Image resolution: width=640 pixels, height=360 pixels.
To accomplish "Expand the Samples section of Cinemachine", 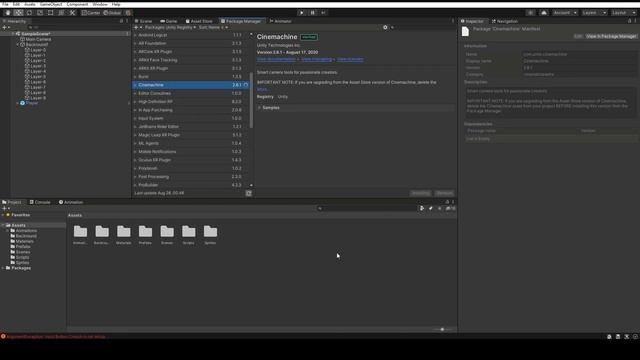I will click(260, 108).
